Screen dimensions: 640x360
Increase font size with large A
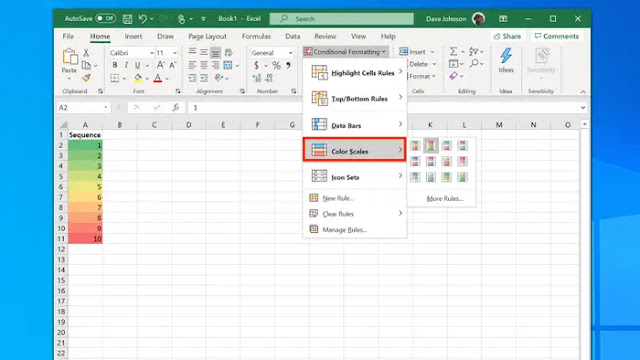161,65
